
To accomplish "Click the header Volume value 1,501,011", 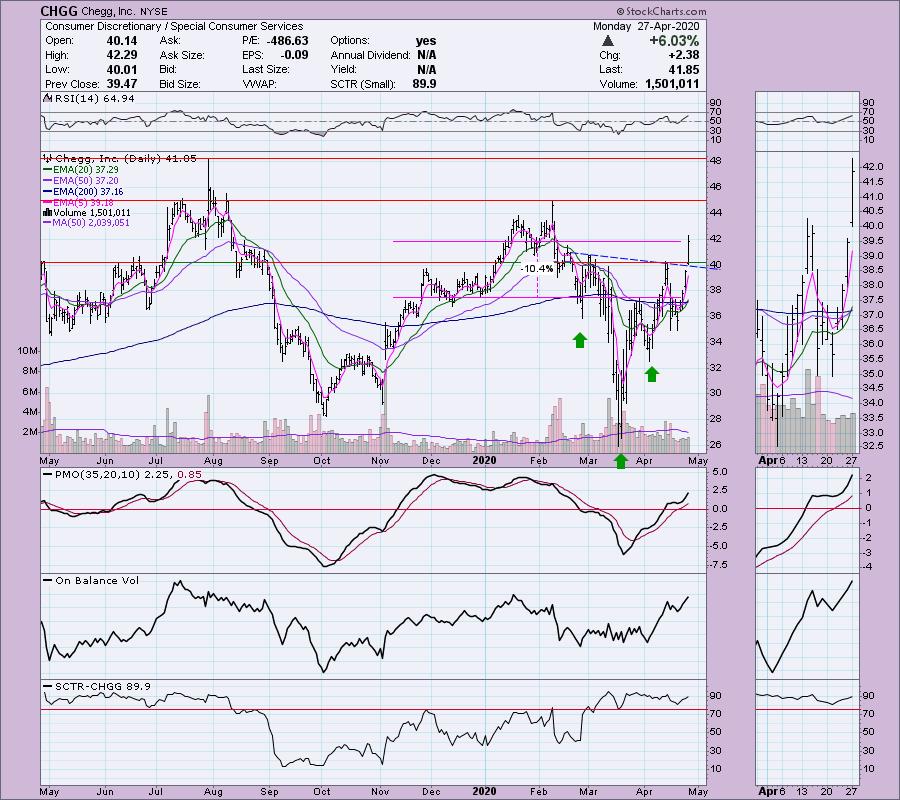I will click(x=672, y=84).
